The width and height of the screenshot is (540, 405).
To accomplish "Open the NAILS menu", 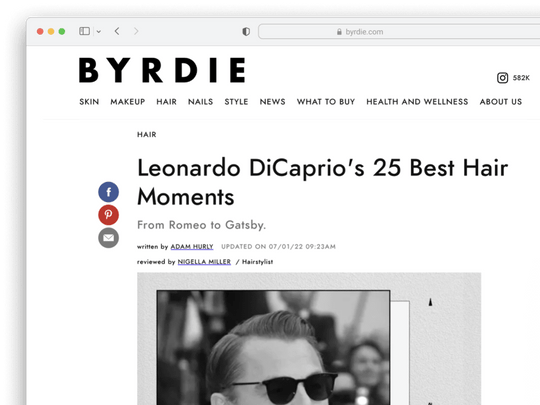I will click(x=200, y=102).
